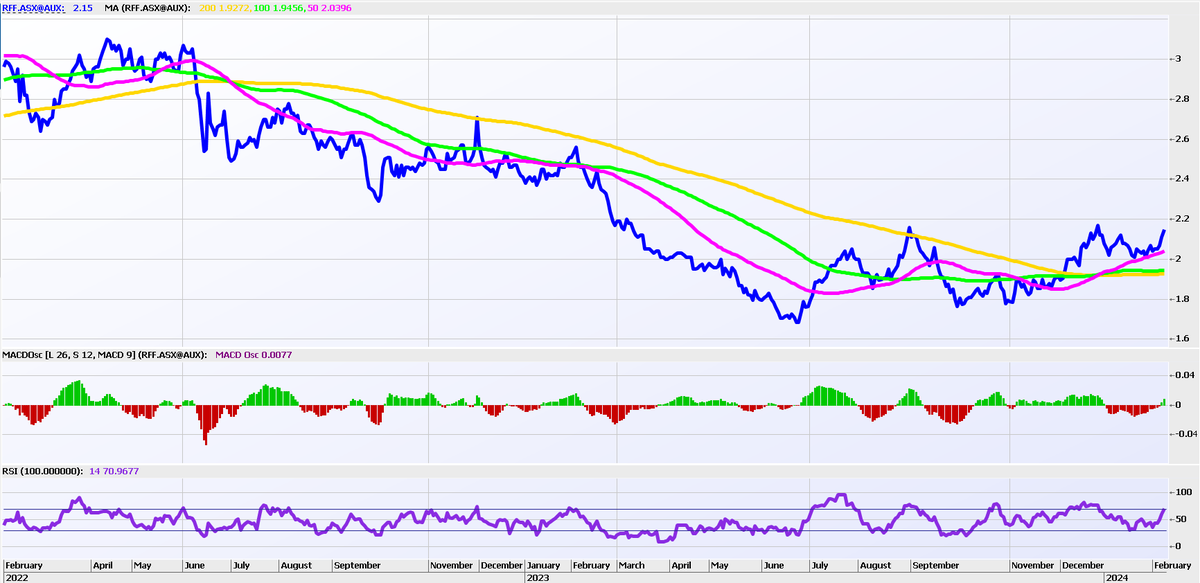Screen dimensions: 1200x583
Task: Click the RFF.ASX@AUX ticker label in the price header
Action: point(35,8)
